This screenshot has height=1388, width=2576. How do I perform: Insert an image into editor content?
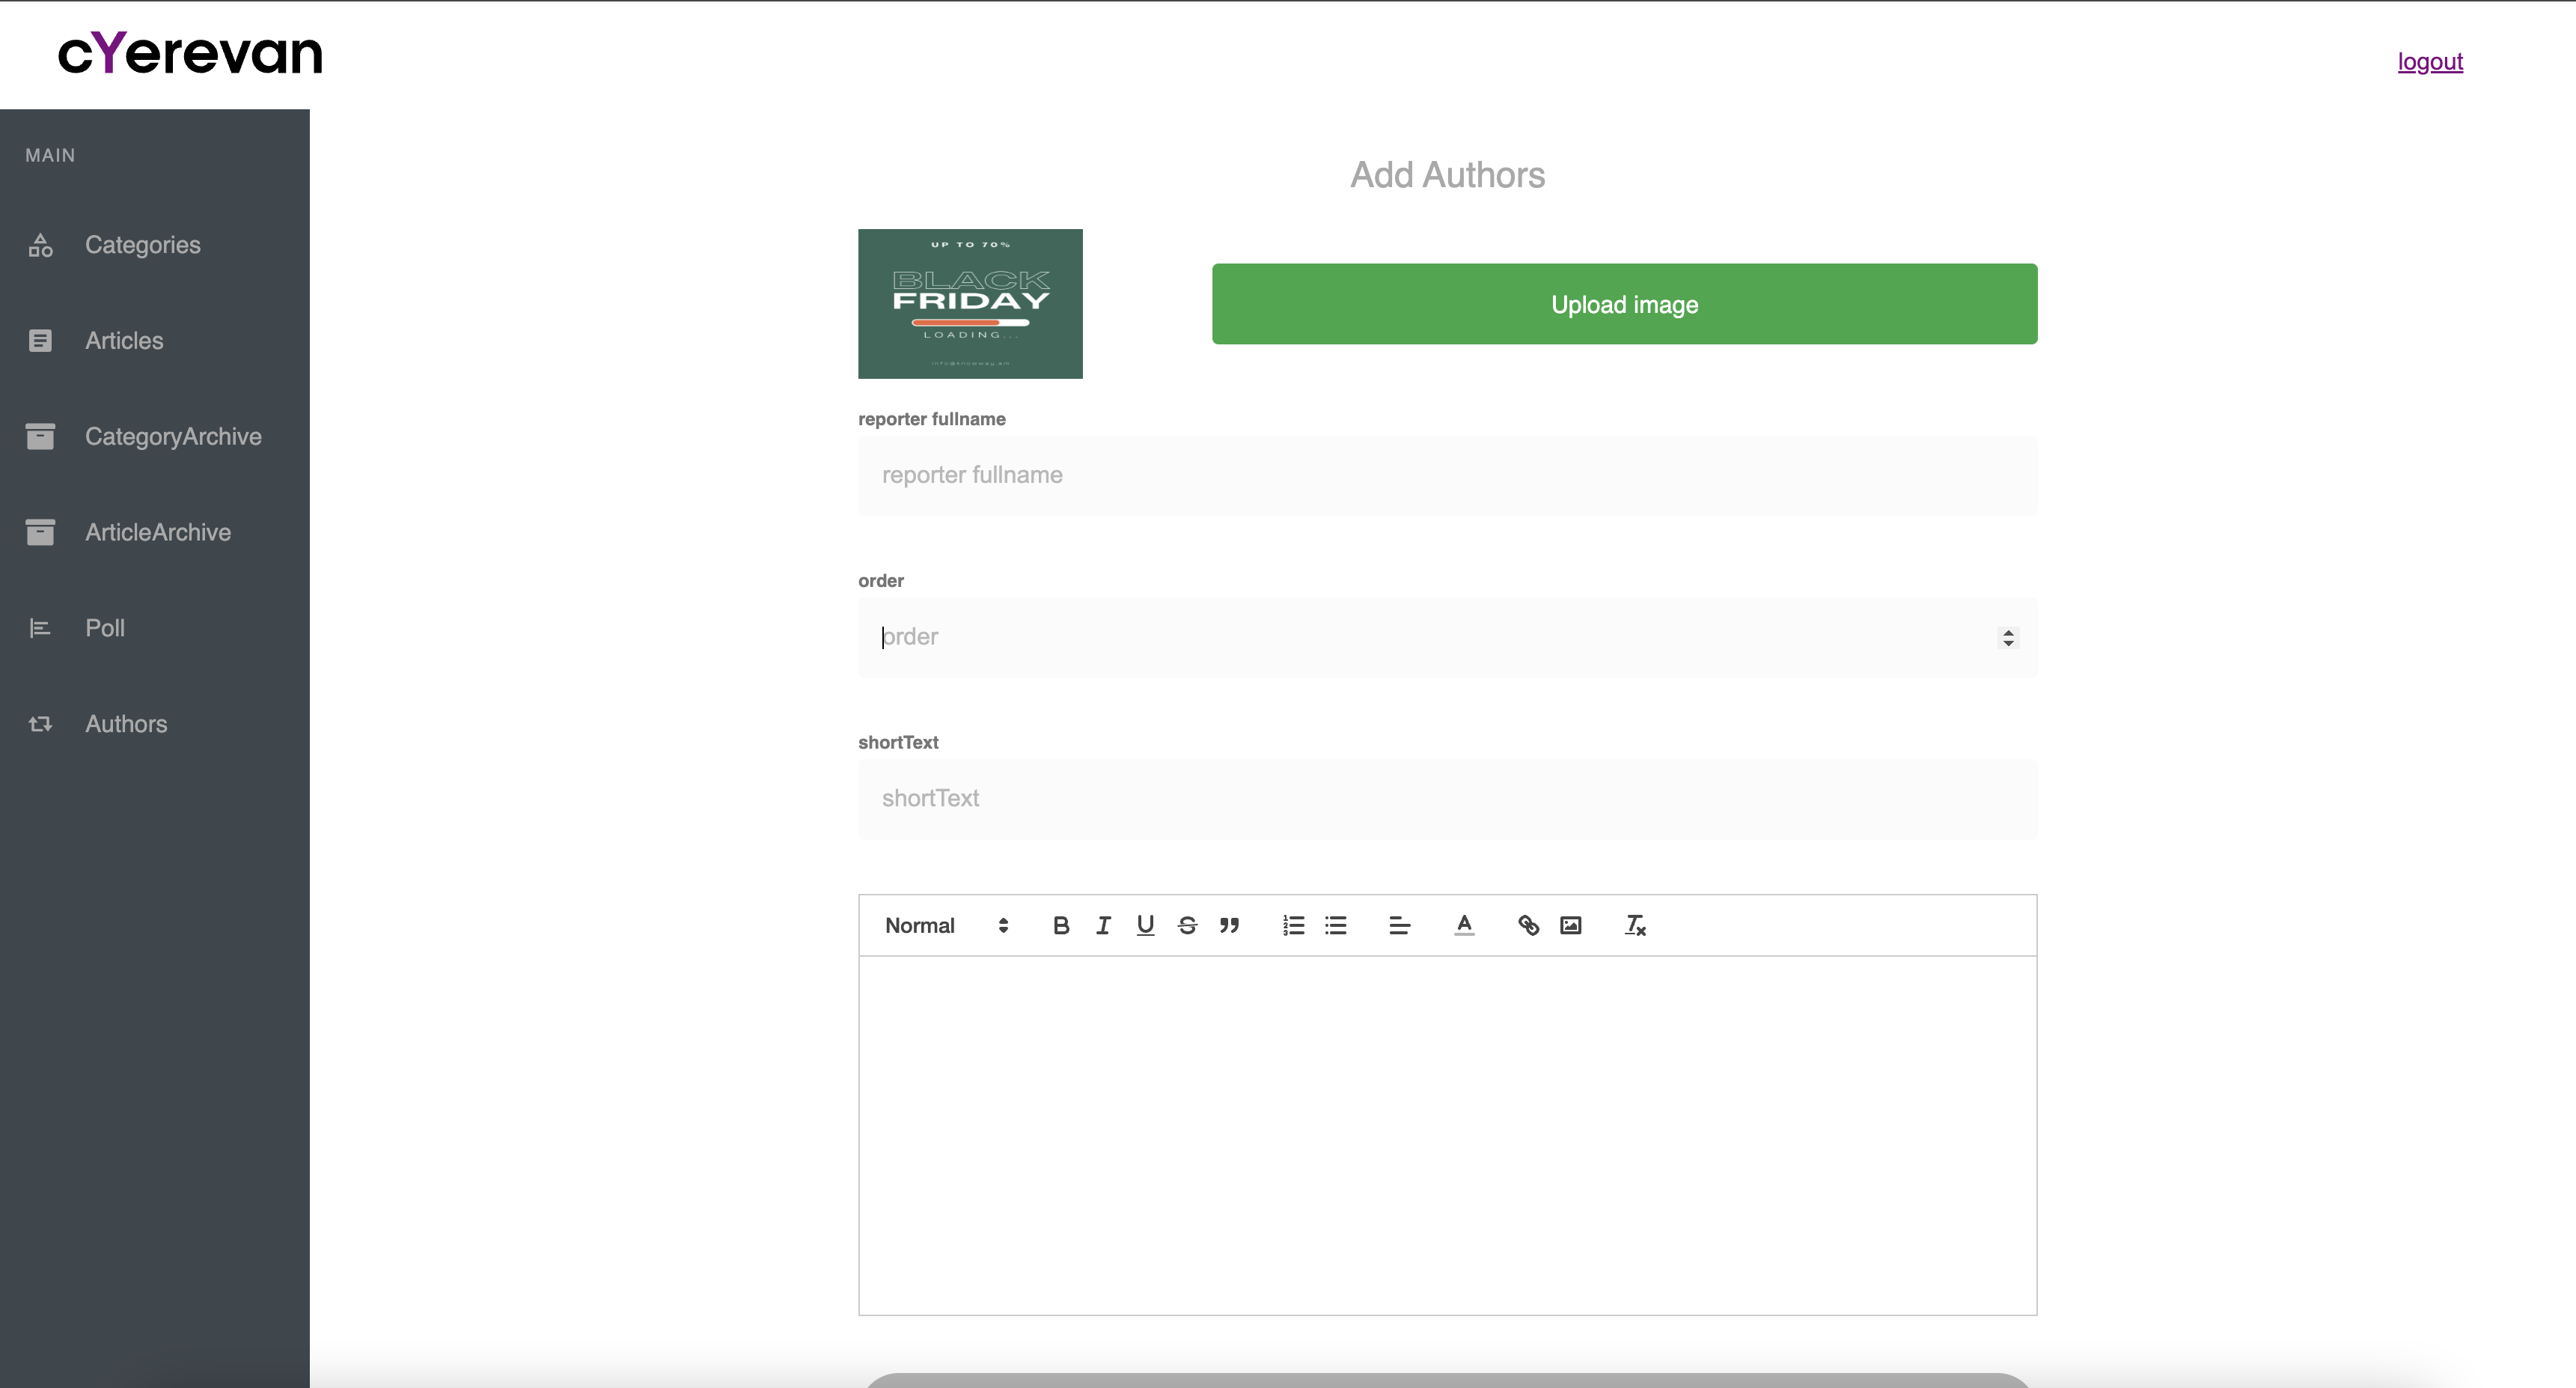point(1570,925)
